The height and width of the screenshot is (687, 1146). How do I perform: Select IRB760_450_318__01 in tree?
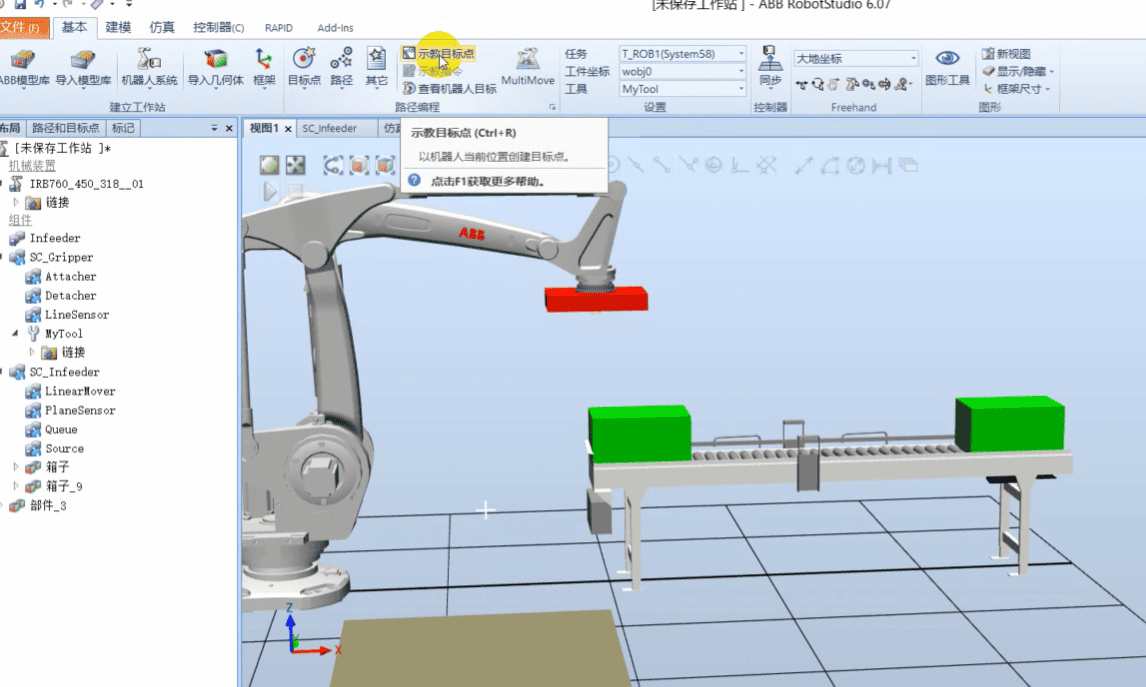[x=77, y=183]
